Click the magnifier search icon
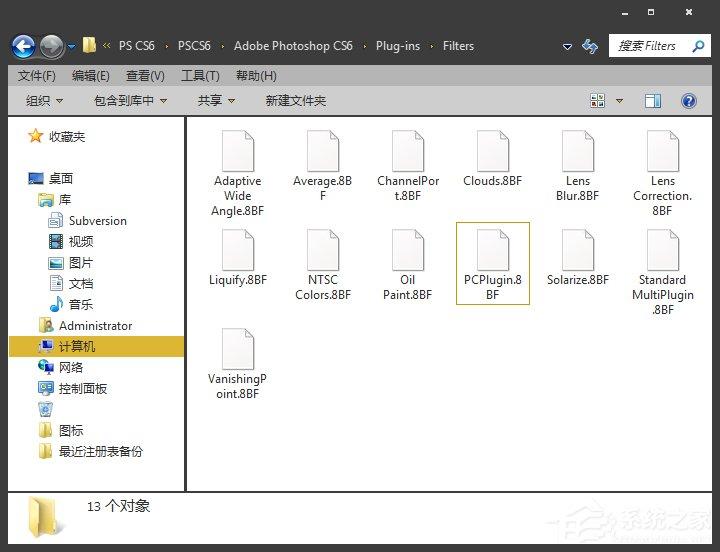The image size is (720, 552). 698,46
